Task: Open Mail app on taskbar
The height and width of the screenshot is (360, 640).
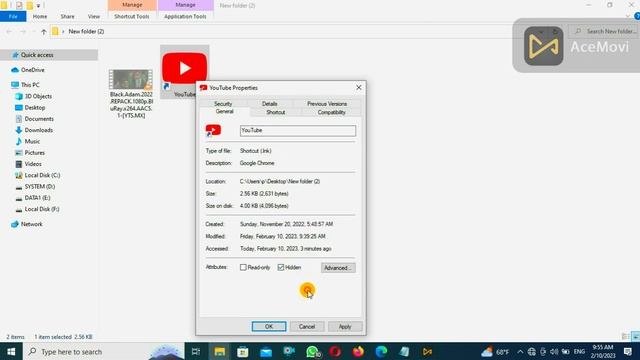Action: (266, 351)
